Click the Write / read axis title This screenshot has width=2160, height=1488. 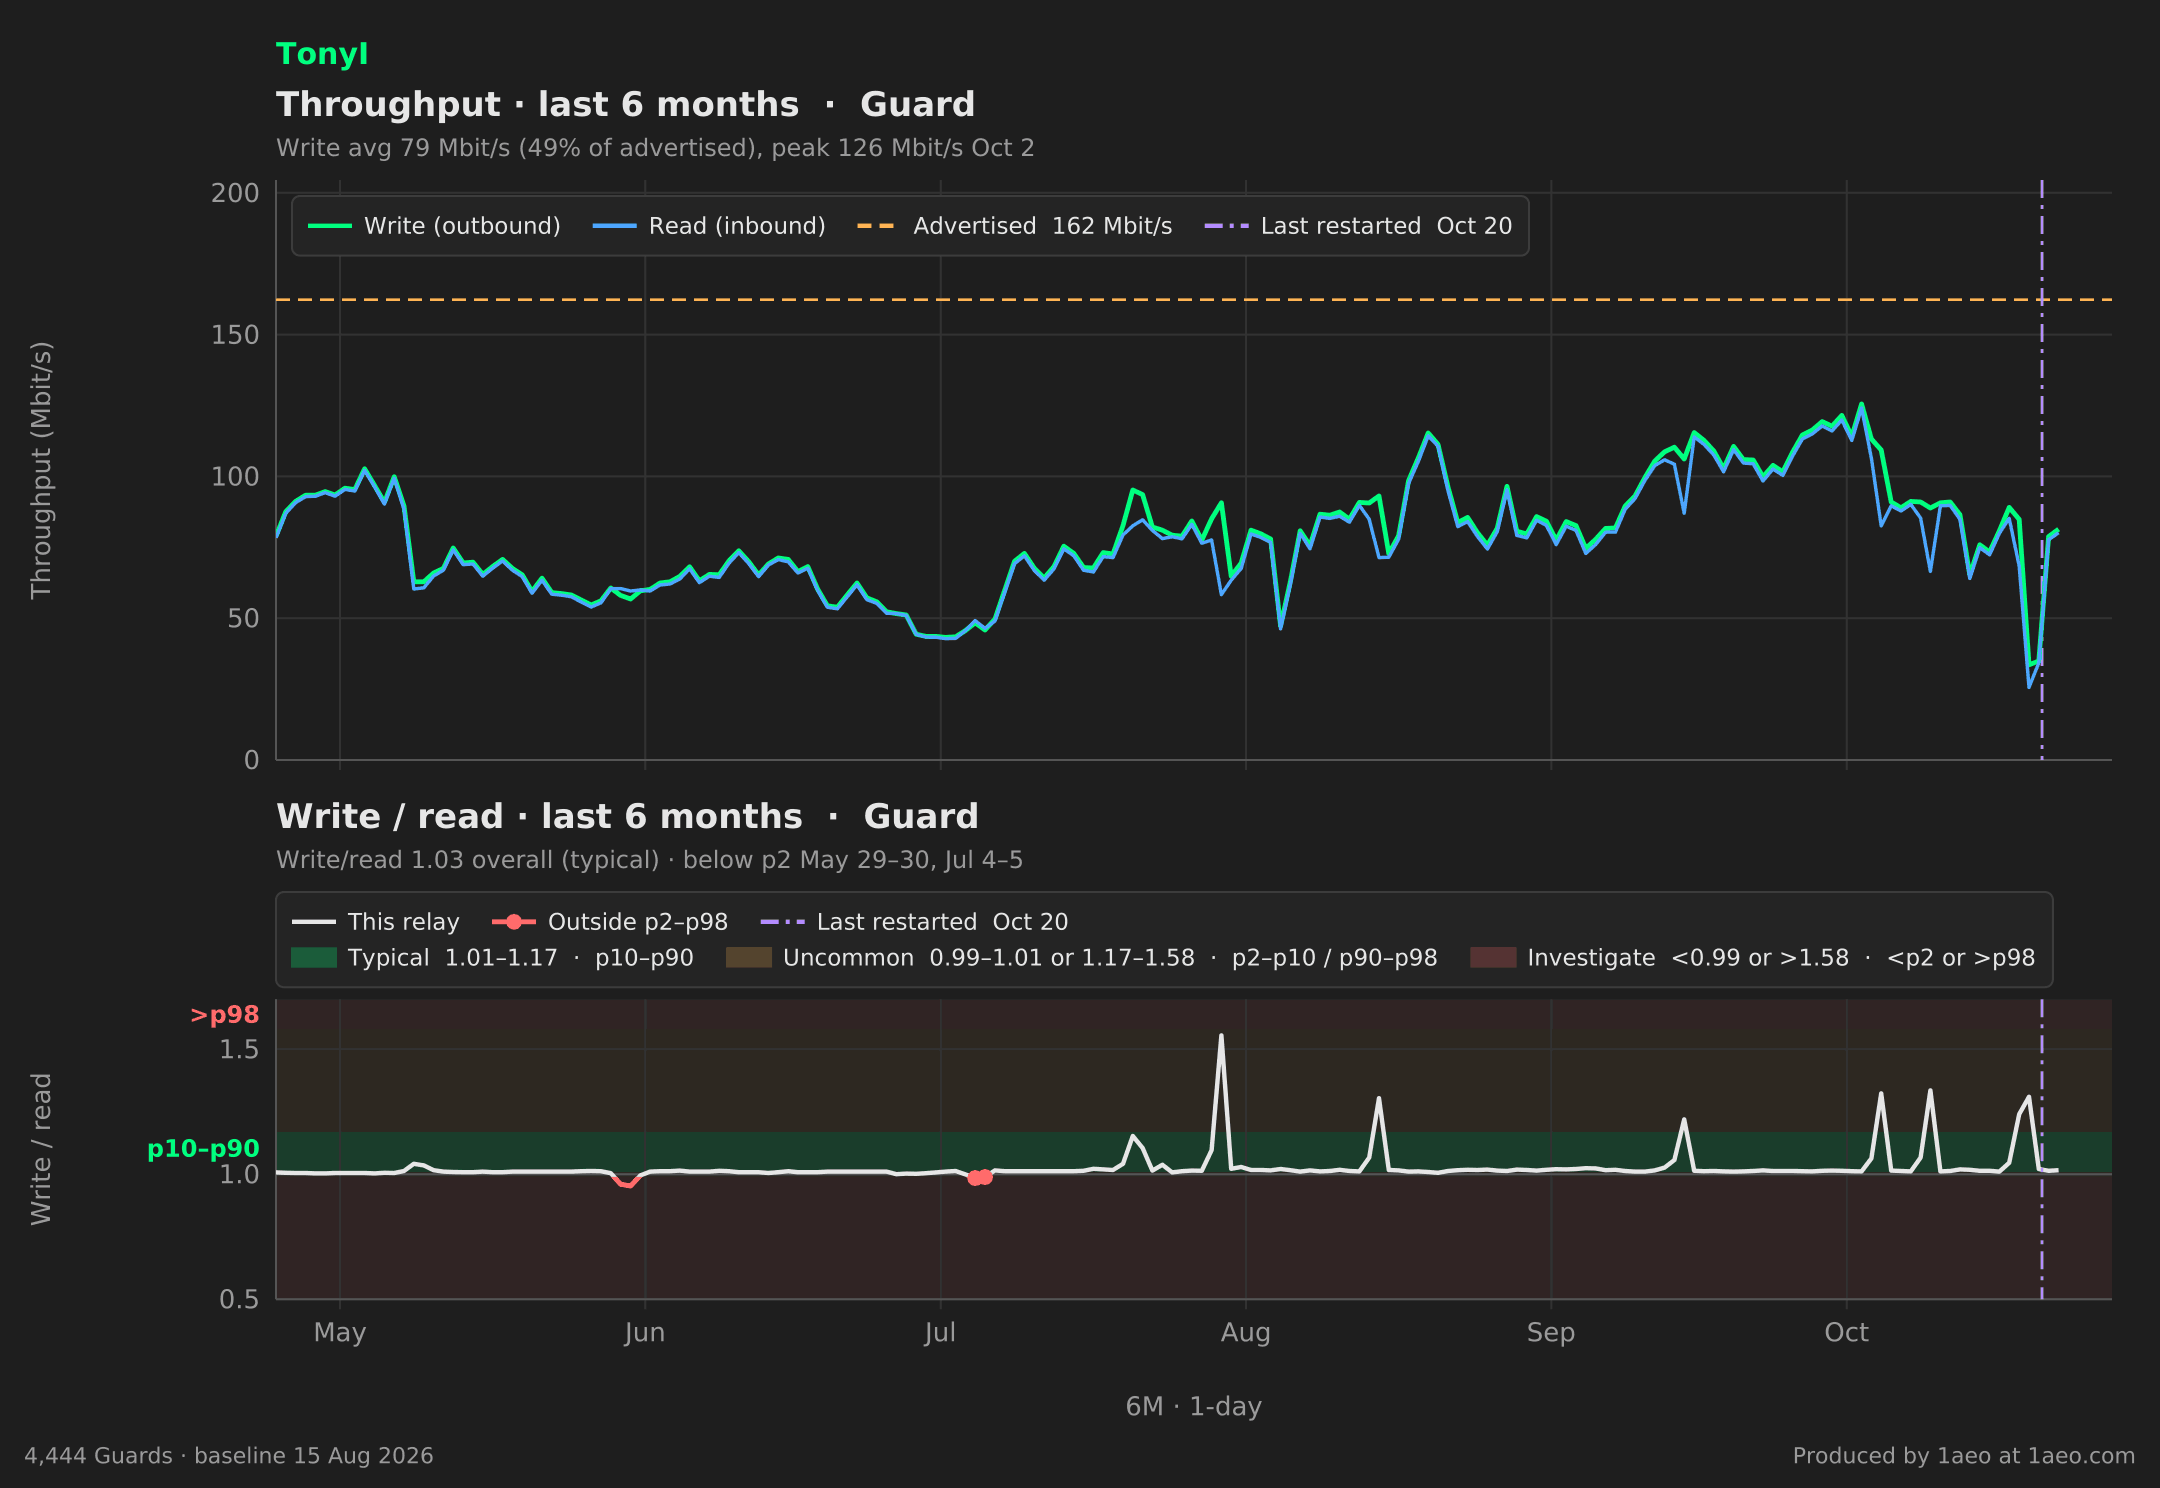[41, 1149]
